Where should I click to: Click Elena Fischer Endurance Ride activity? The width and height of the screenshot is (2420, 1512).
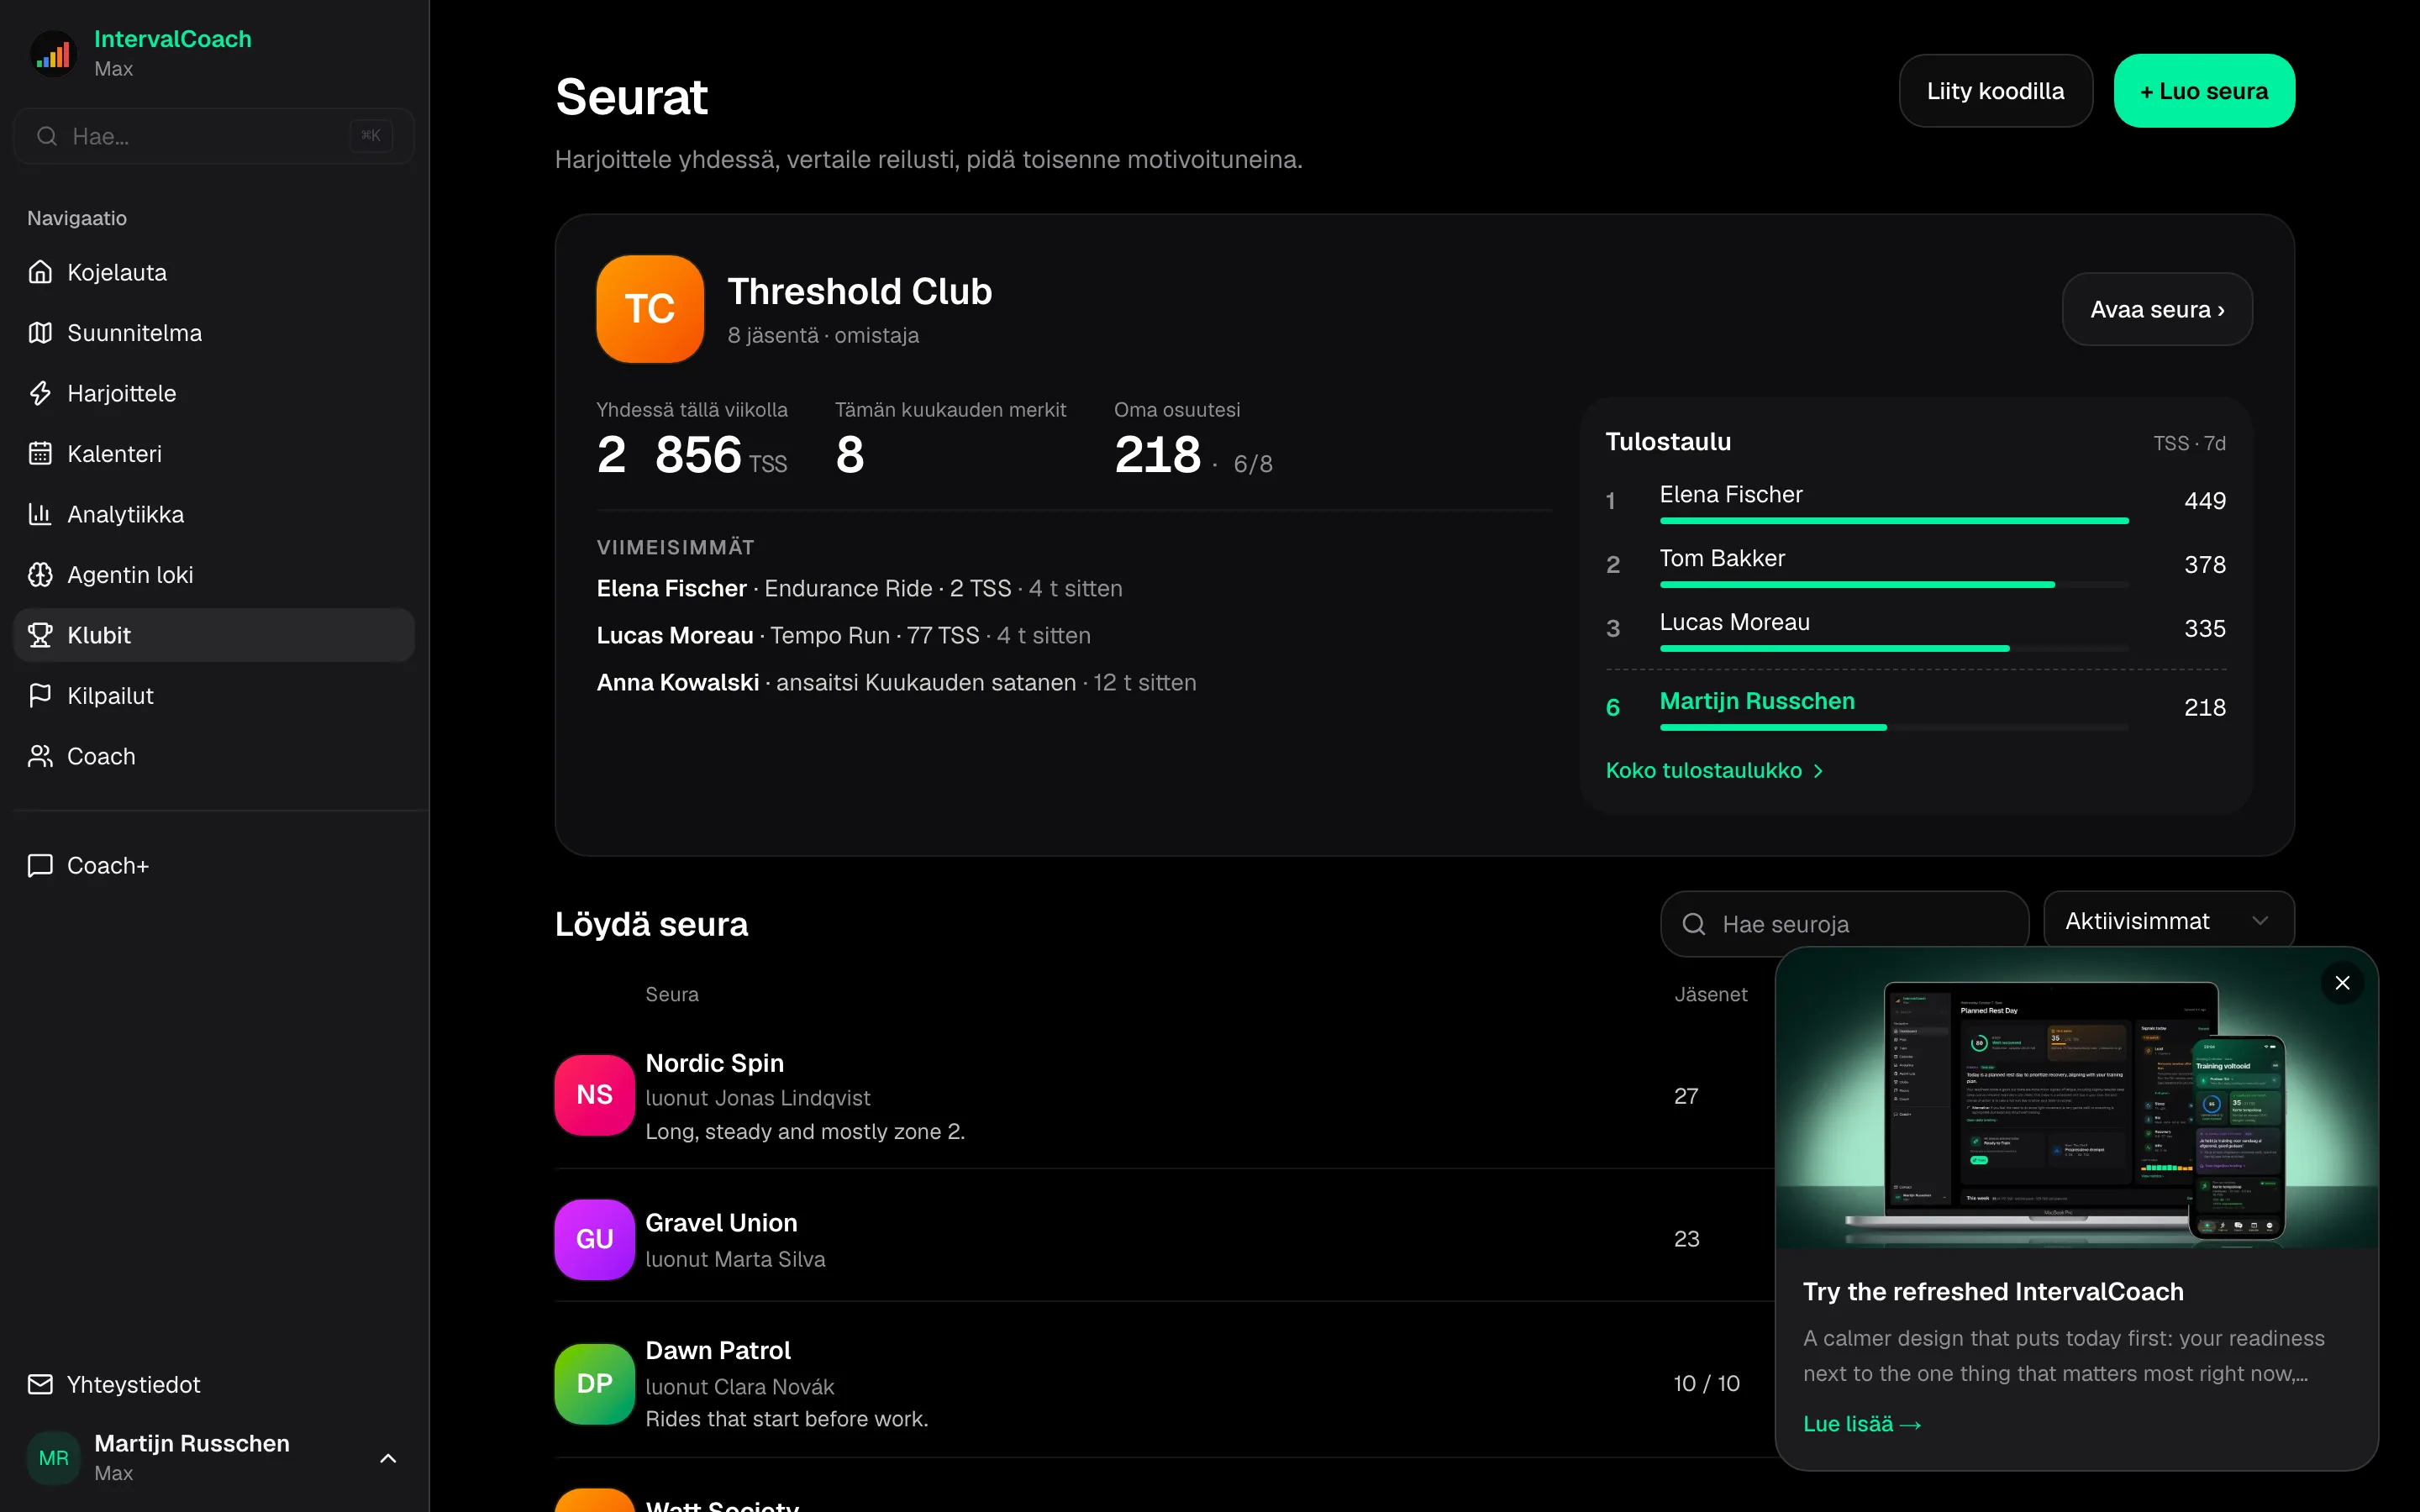(x=859, y=588)
